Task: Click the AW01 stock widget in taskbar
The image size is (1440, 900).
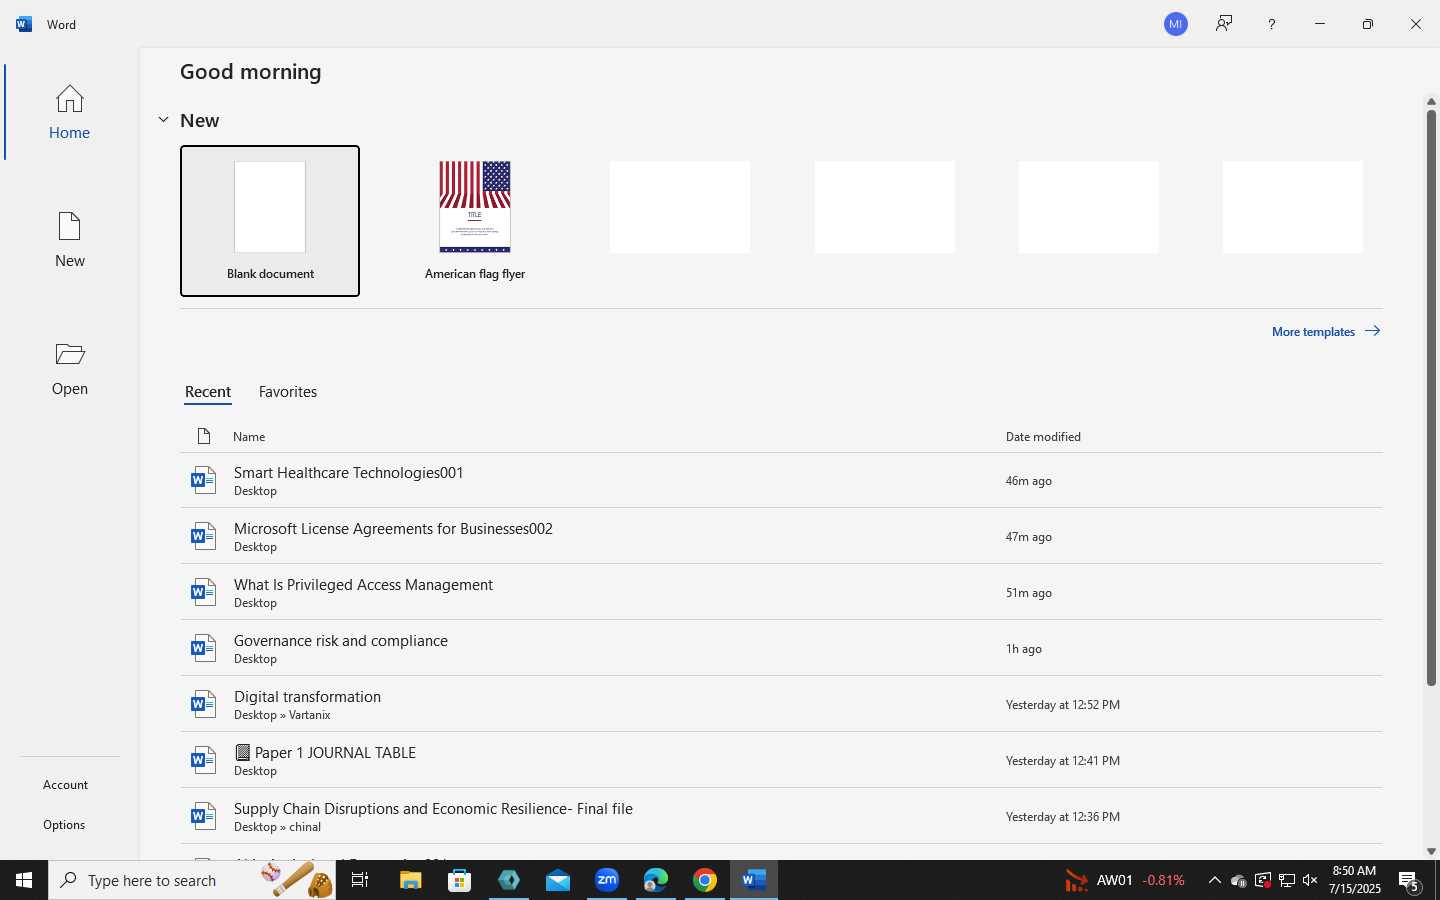Action: click(1125, 880)
